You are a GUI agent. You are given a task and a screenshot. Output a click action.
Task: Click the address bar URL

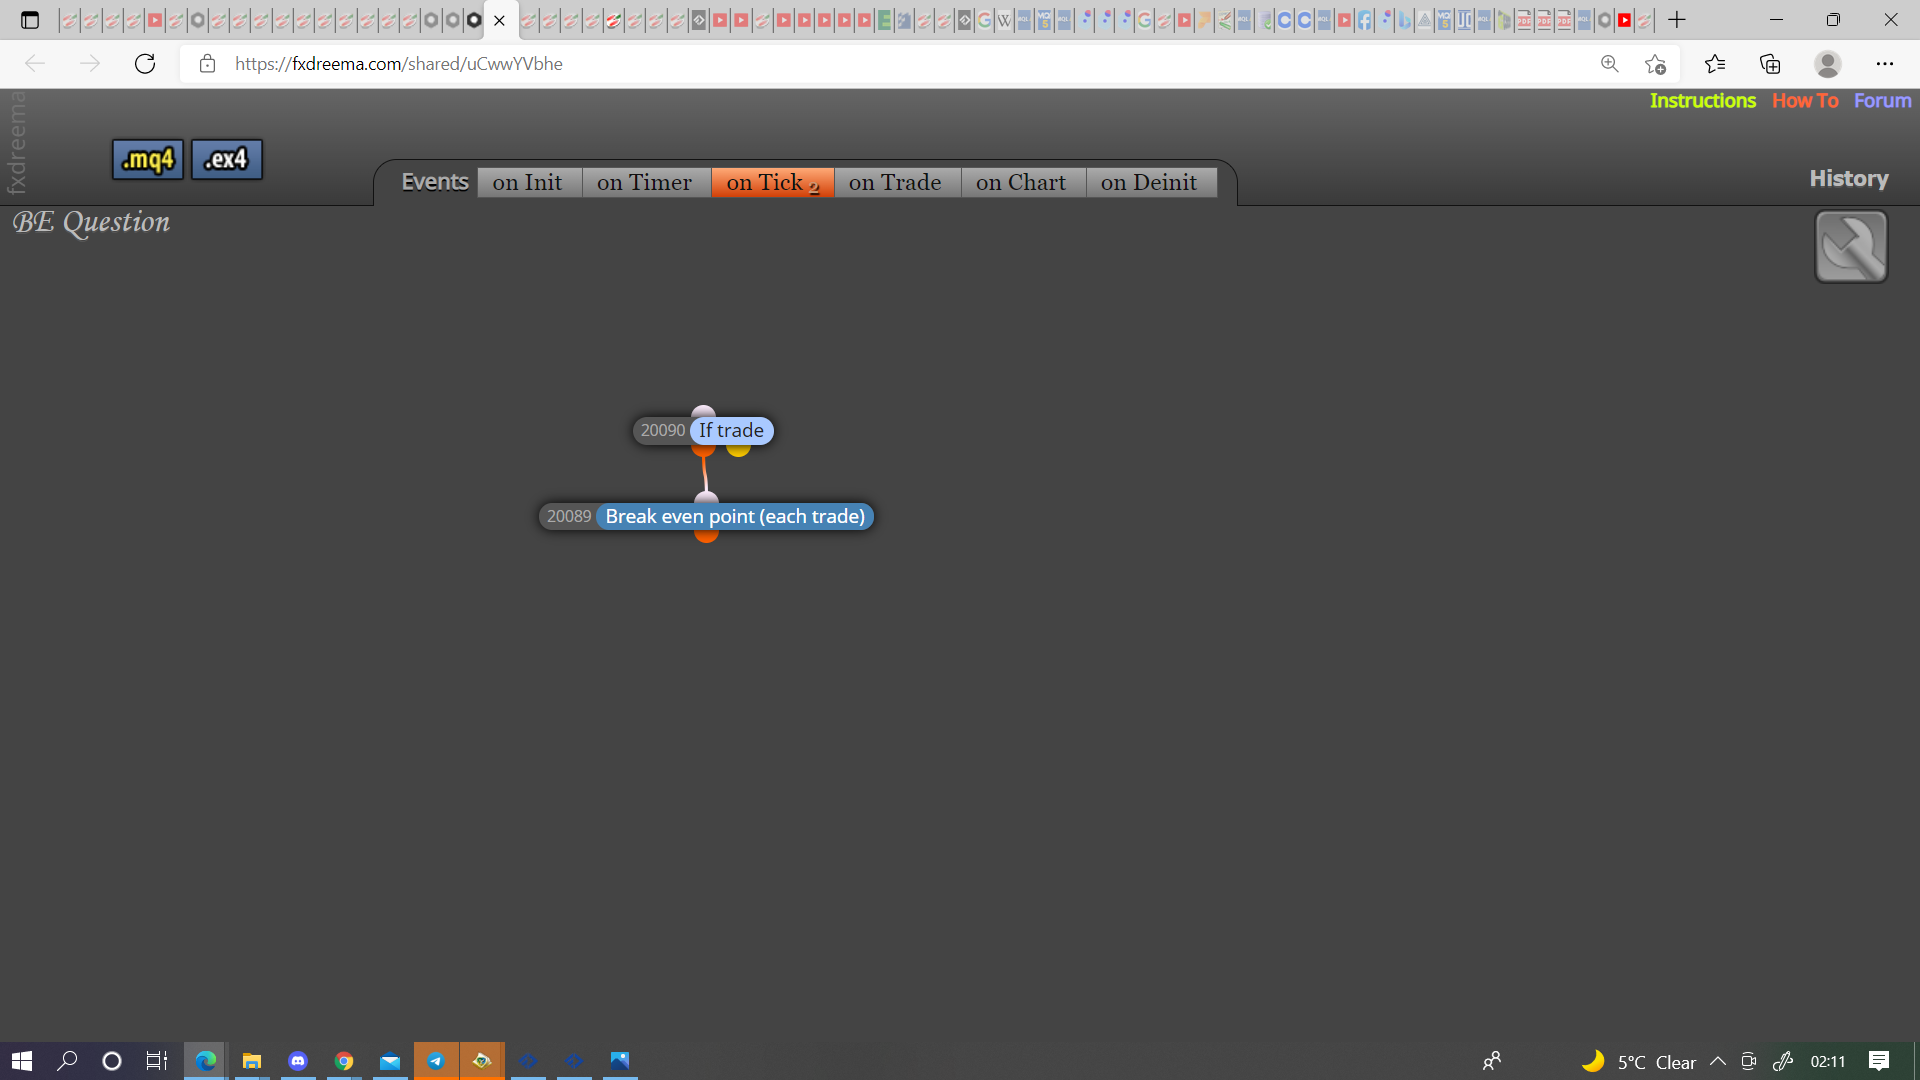click(x=399, y=64)
